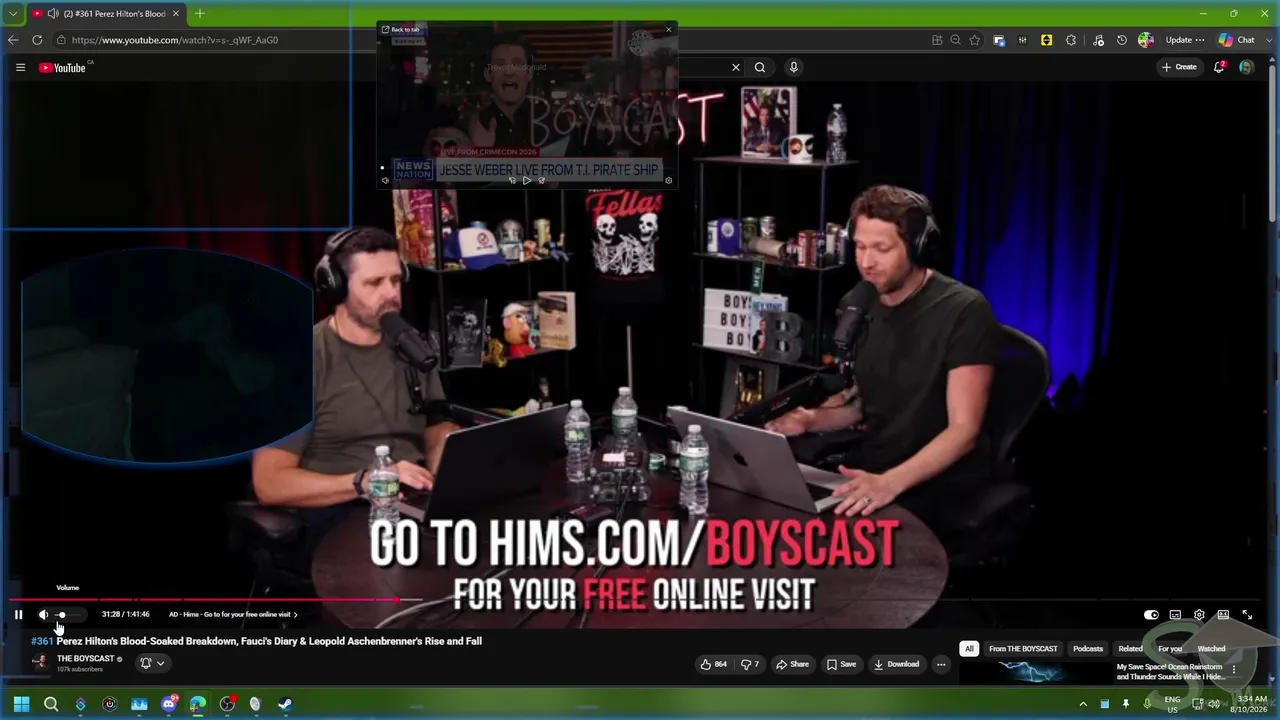
Task: Mute the video with the speaker icon
Action: point(43,615)
